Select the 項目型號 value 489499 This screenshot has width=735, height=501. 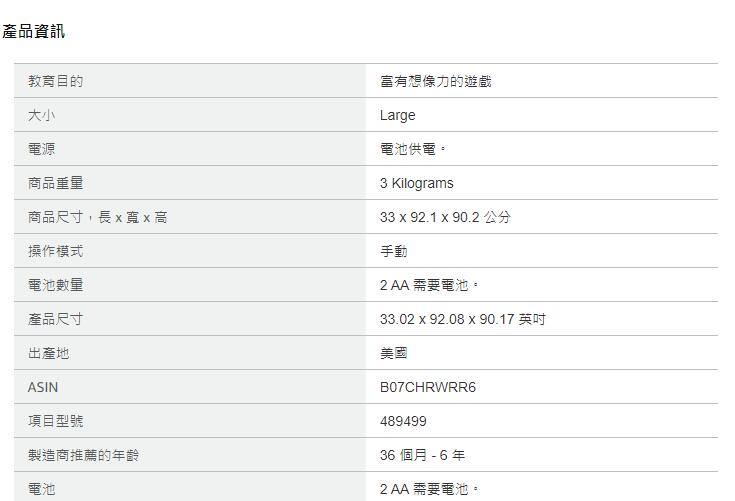tap(403, 421)
